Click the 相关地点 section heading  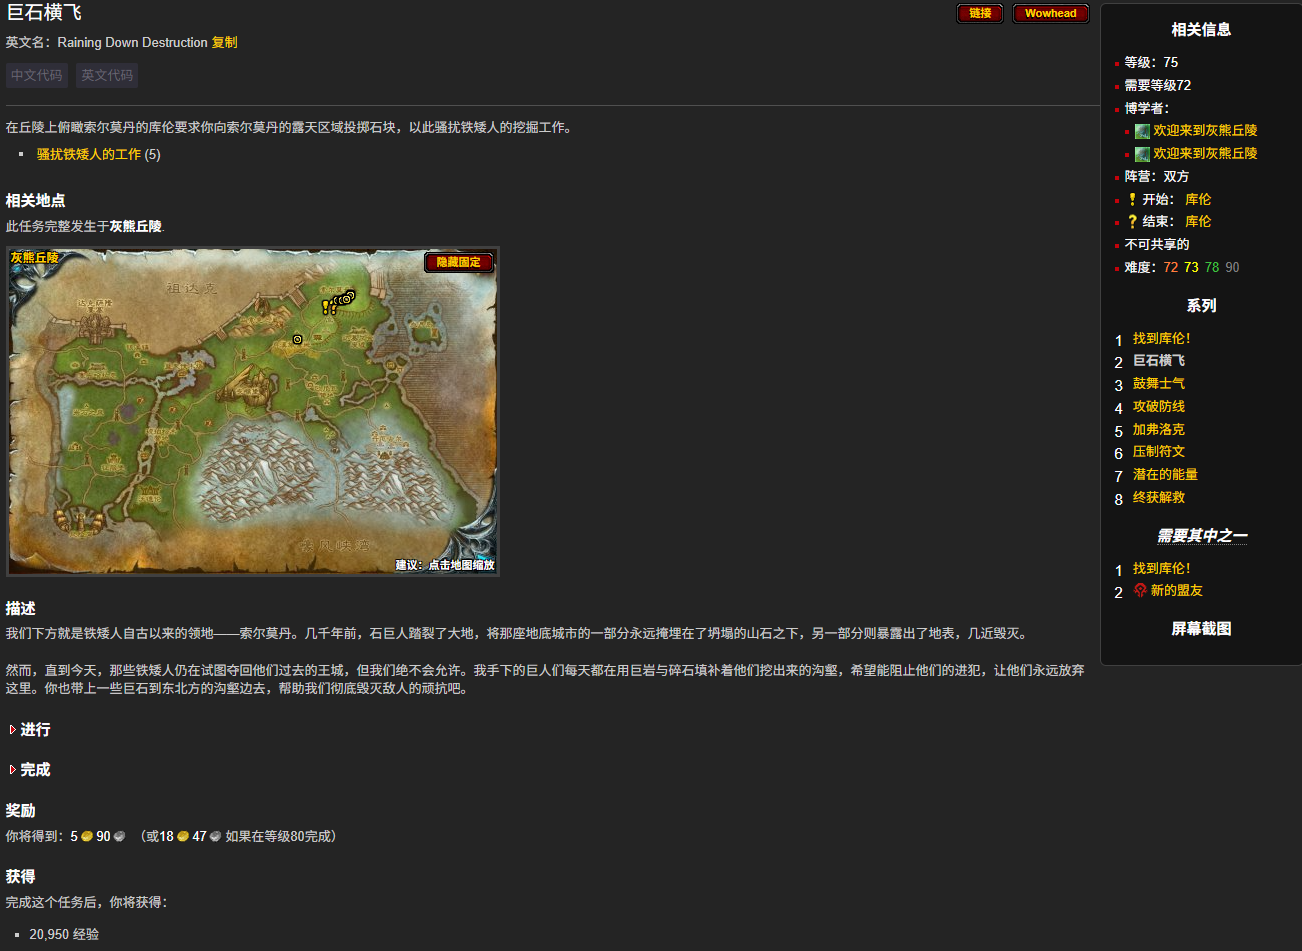(x=35, y=200)
